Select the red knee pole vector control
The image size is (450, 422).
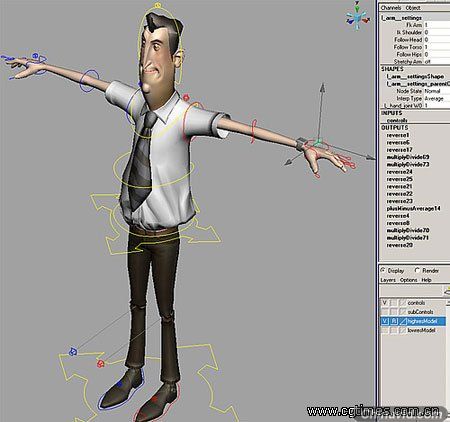click(101, 364)
